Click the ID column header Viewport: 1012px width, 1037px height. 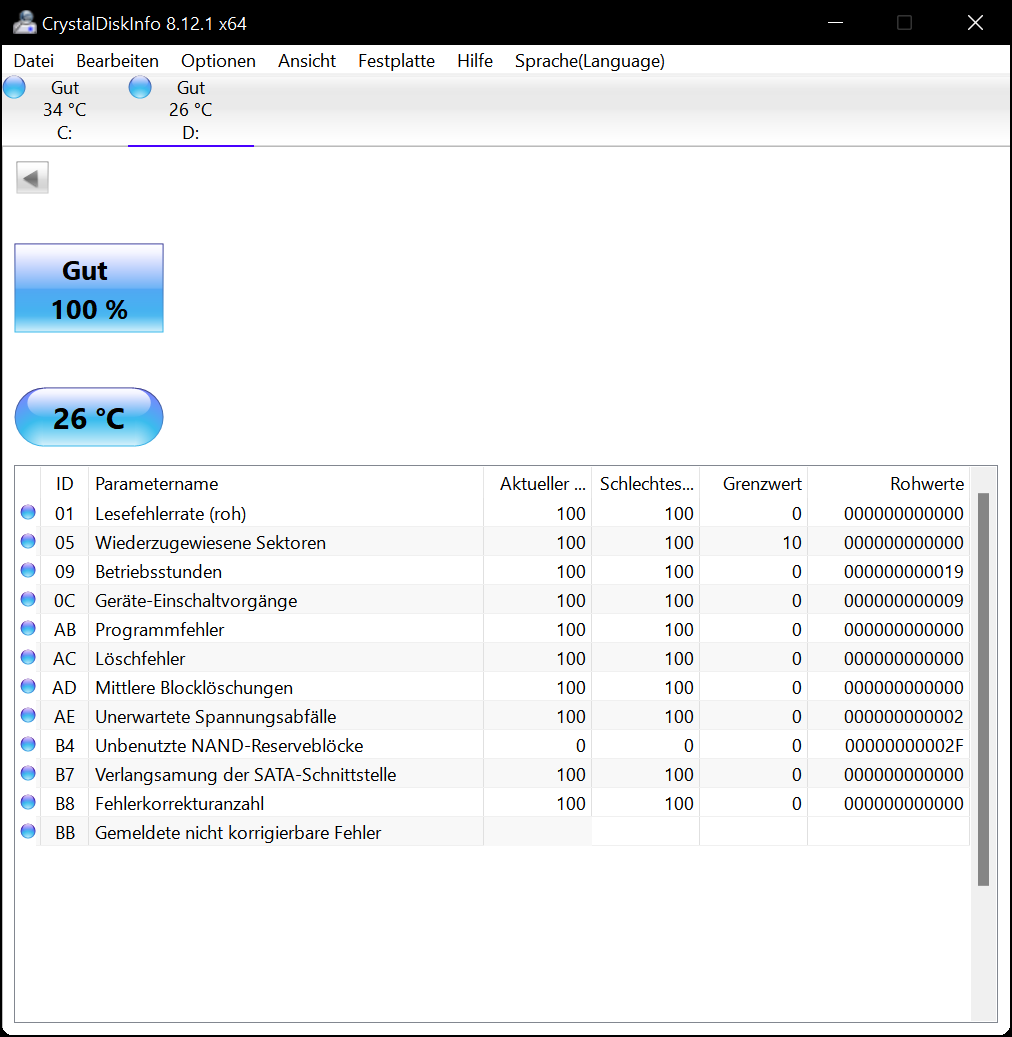(x=64, y=483)
